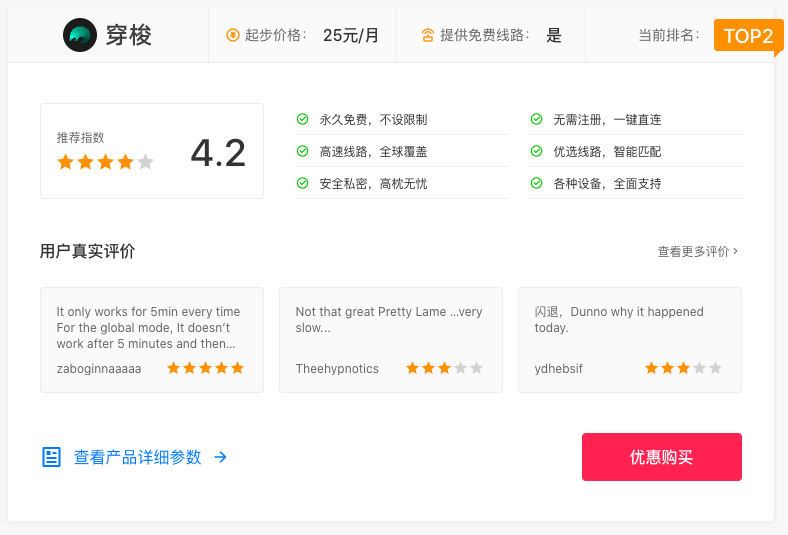This screenshot has height=535, width=788.
Task: Click the router icon beside 提供免费线路
Action: pyautogui.click(x=428, y=35)
